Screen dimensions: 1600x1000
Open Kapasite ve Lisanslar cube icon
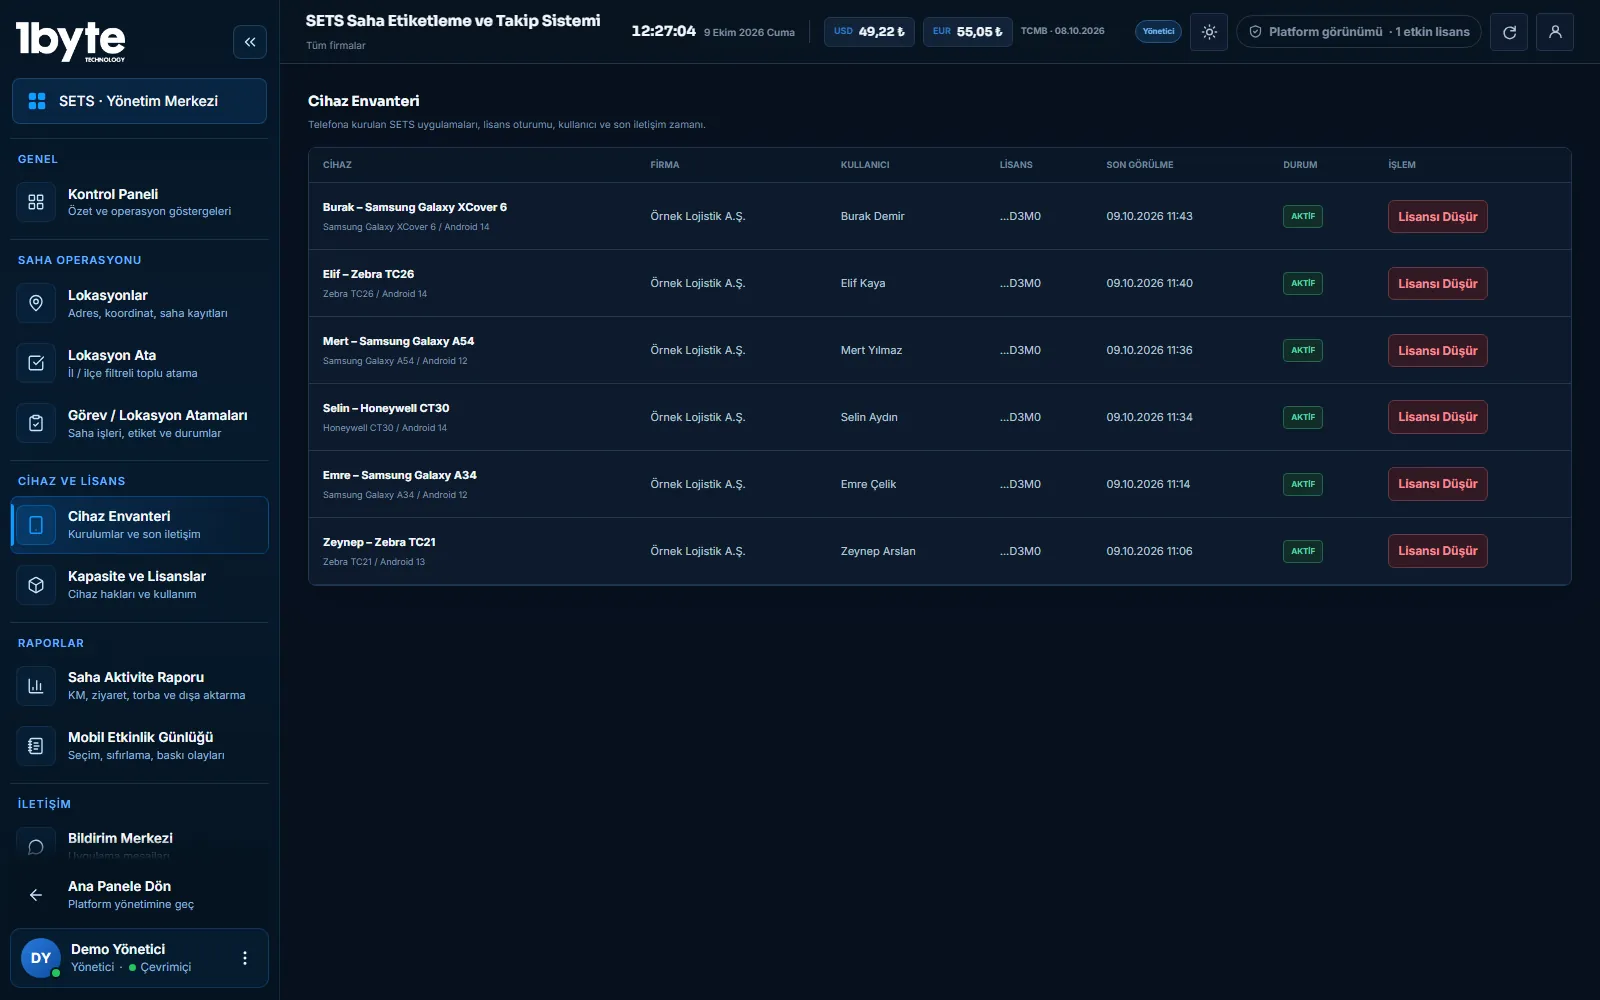[36, 585]
